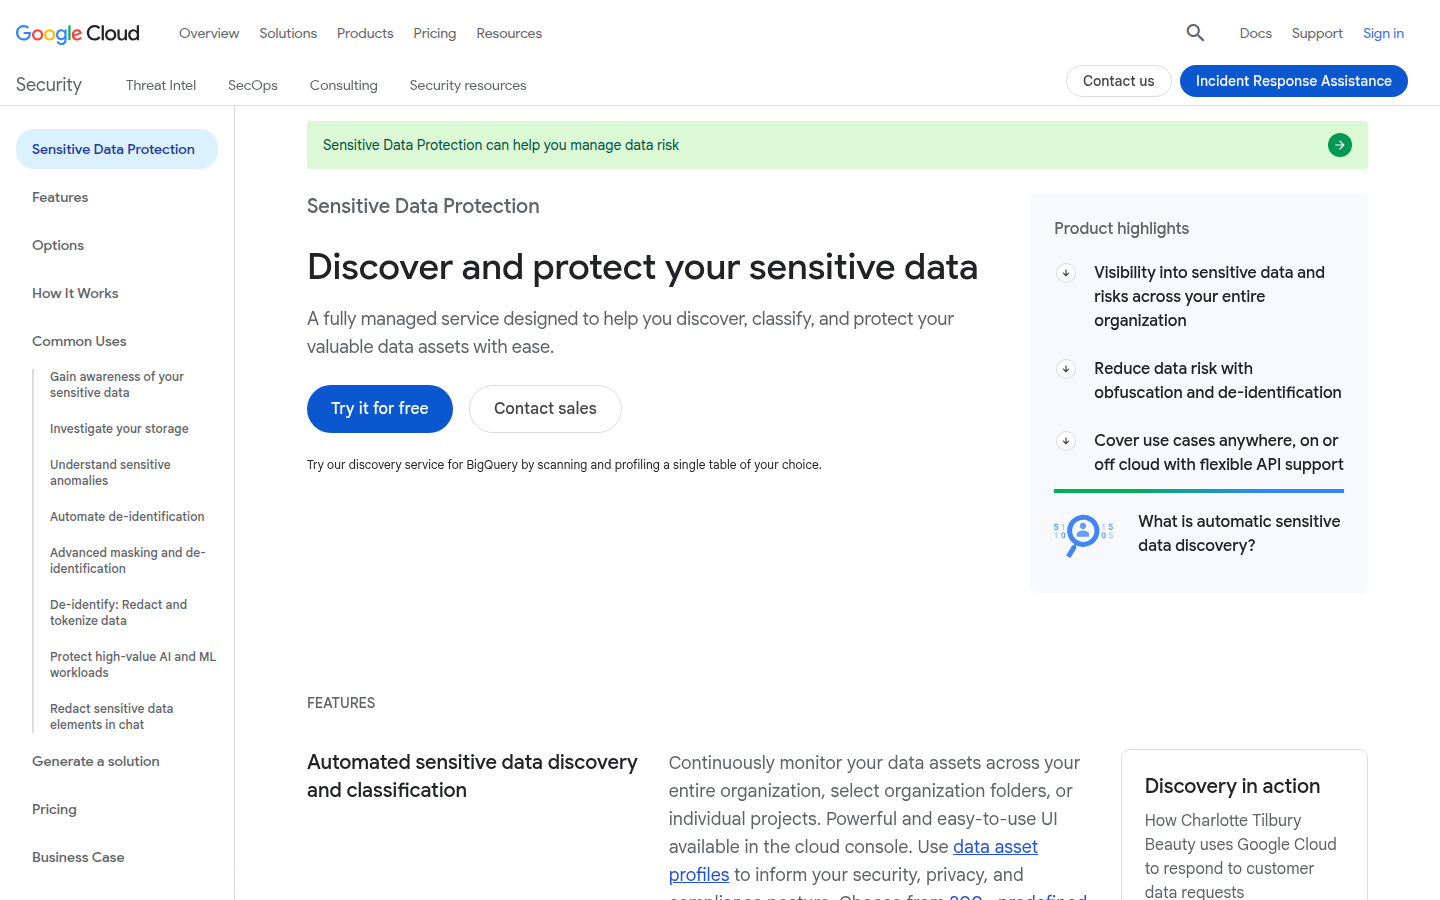The height and width of the screenshot is (900, 1440).
Task: Click the Google Cloud logo
Action: 78,33
